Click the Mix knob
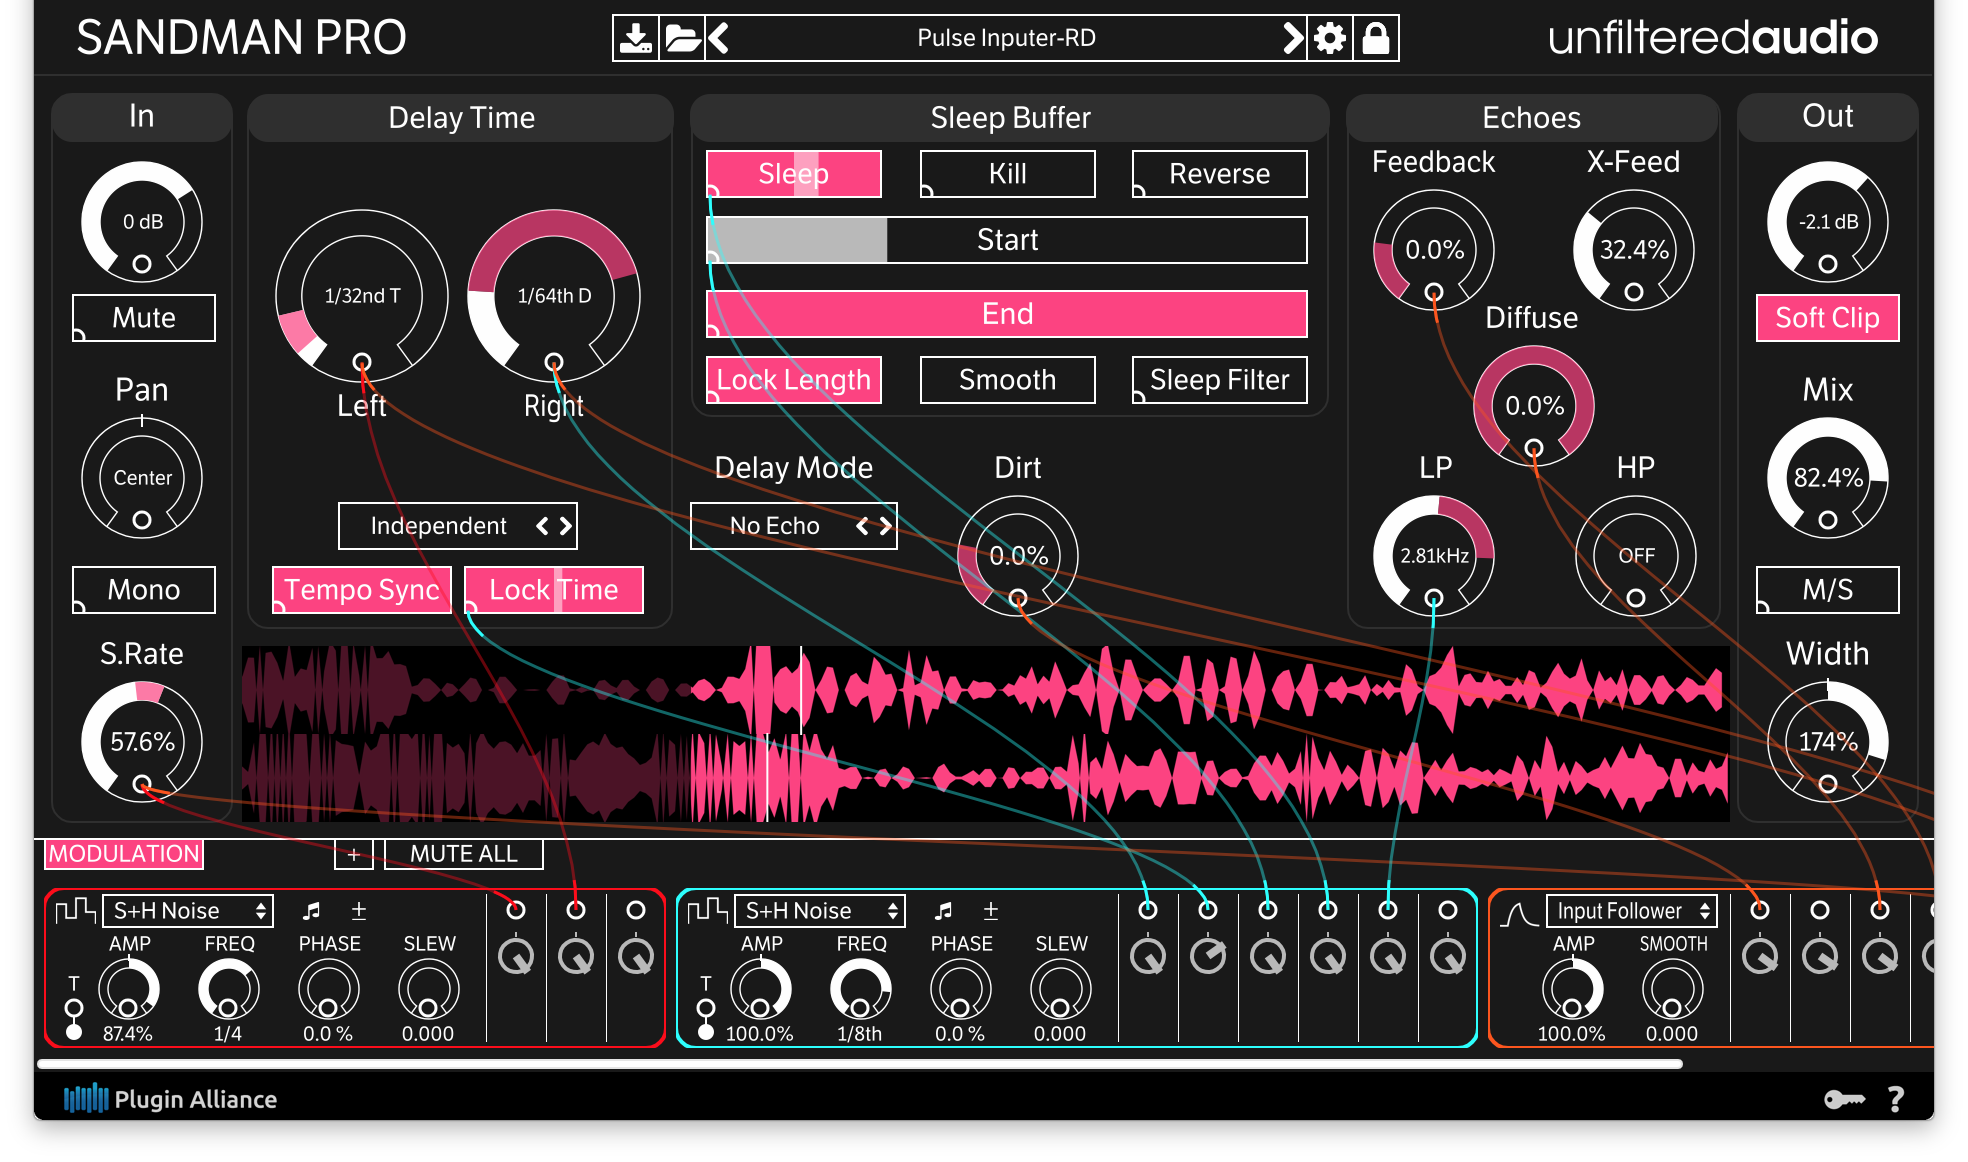 tap(1828, 478)
